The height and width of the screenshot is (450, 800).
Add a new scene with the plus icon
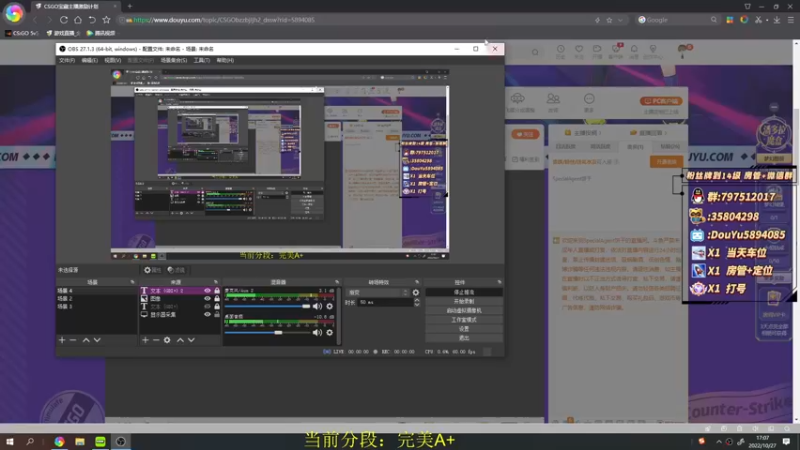click(62, 340)
